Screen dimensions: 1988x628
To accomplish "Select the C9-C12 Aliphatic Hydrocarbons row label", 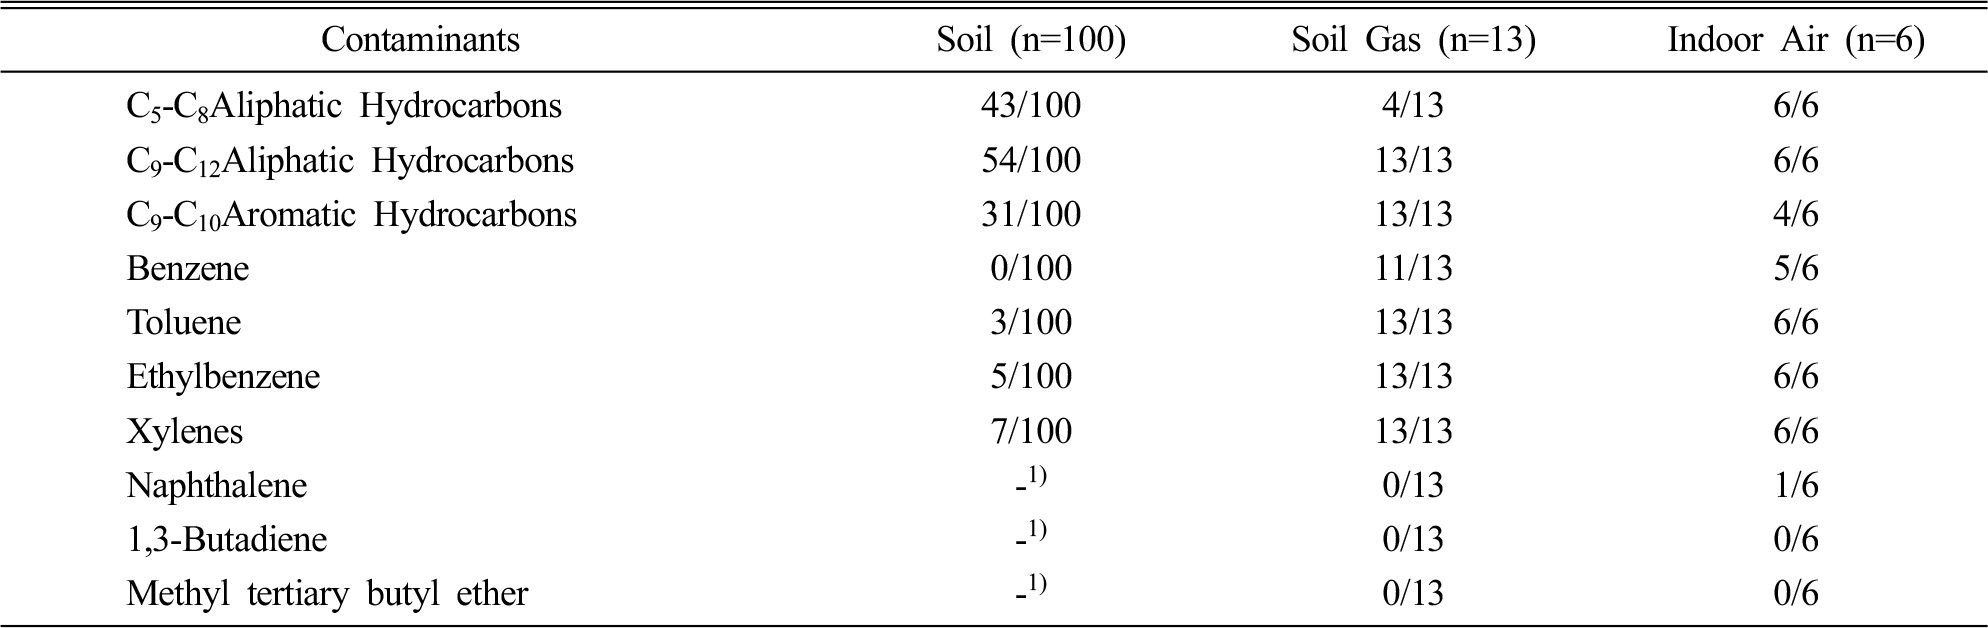I will pyautogui.click(x=350, y=161).
